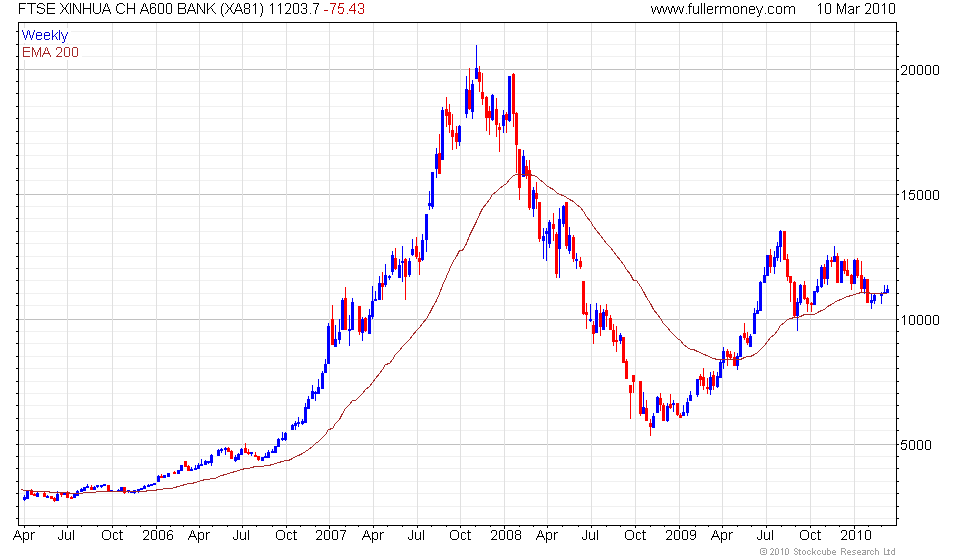Click the 2007 year label on time axis
This screenshot has height=560, width=980.
tap(331, 536)
